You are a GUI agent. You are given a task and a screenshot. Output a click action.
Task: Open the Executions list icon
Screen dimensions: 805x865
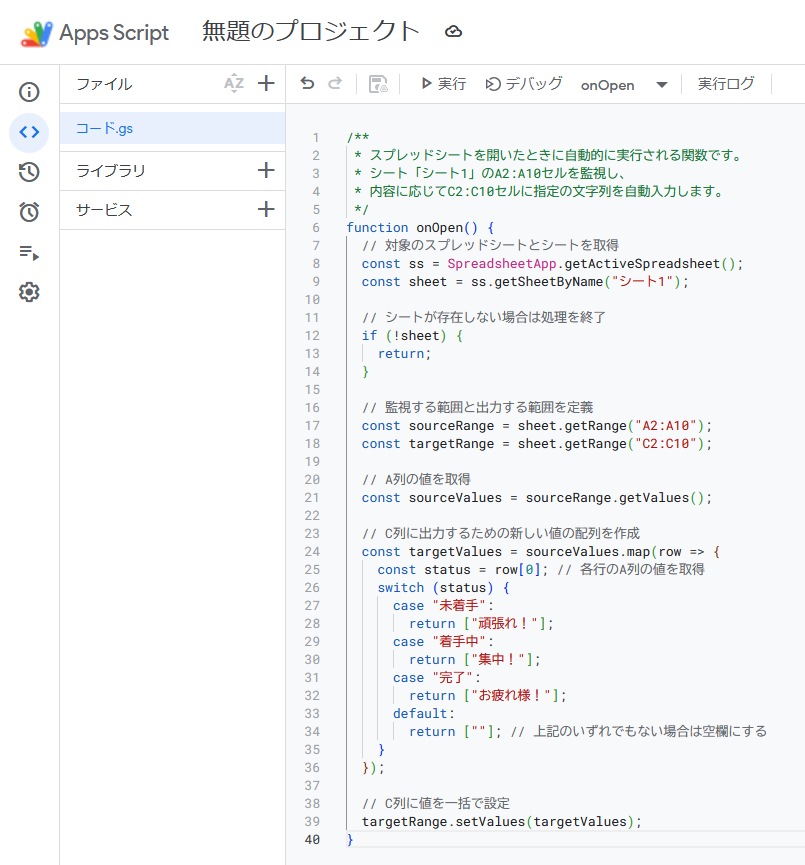click(x=29, y=253)
